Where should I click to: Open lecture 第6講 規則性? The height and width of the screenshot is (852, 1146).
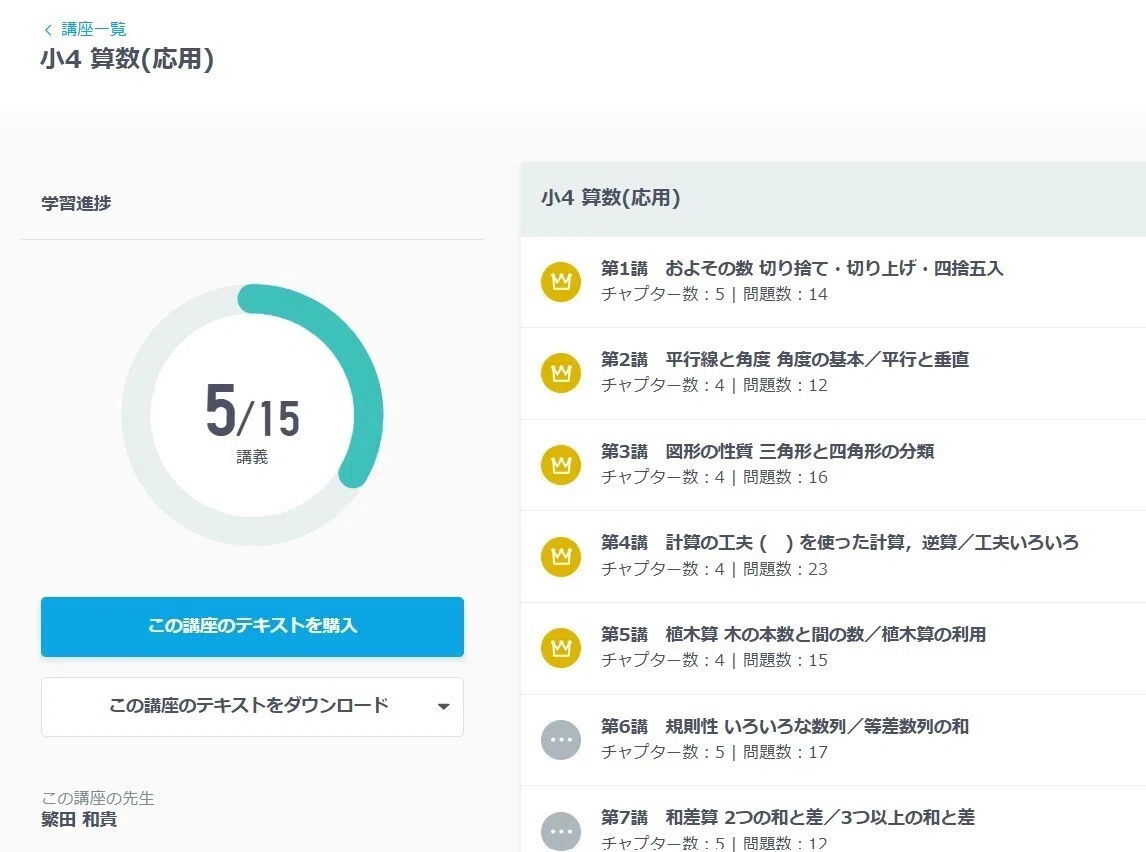coord(833,740)
